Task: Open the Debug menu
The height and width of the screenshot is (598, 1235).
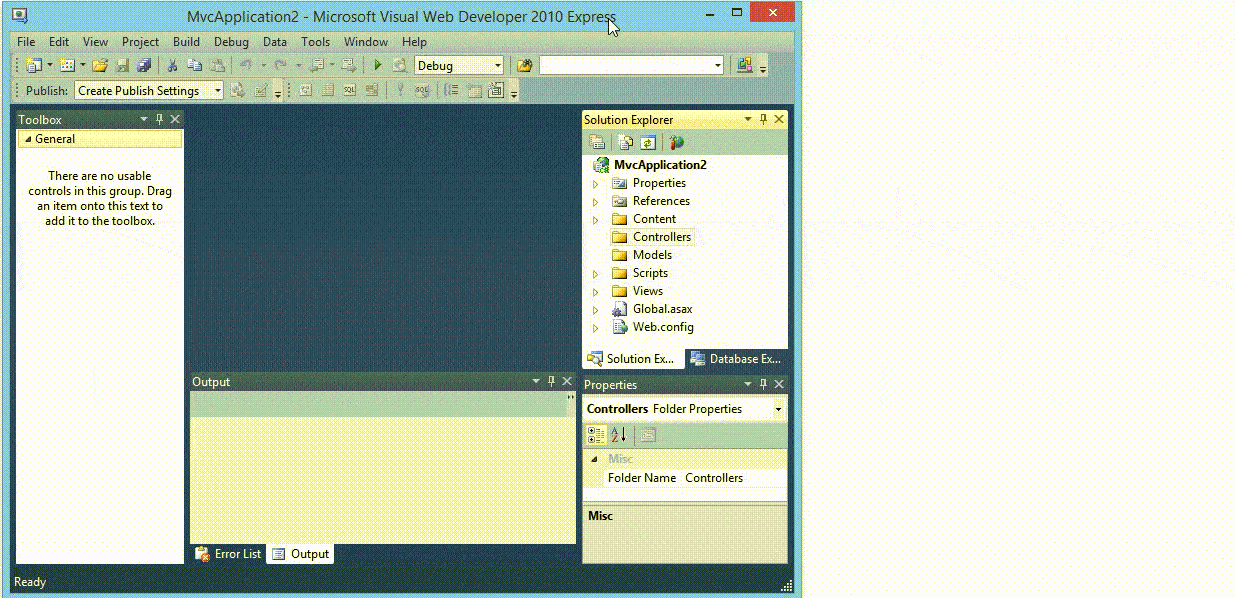Action: click(x=231, y=42)
